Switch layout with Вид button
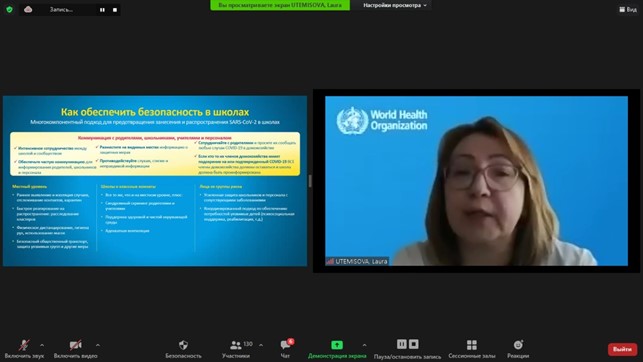The width and height of the screenshot is (643, 362). (x=628, y=9)
